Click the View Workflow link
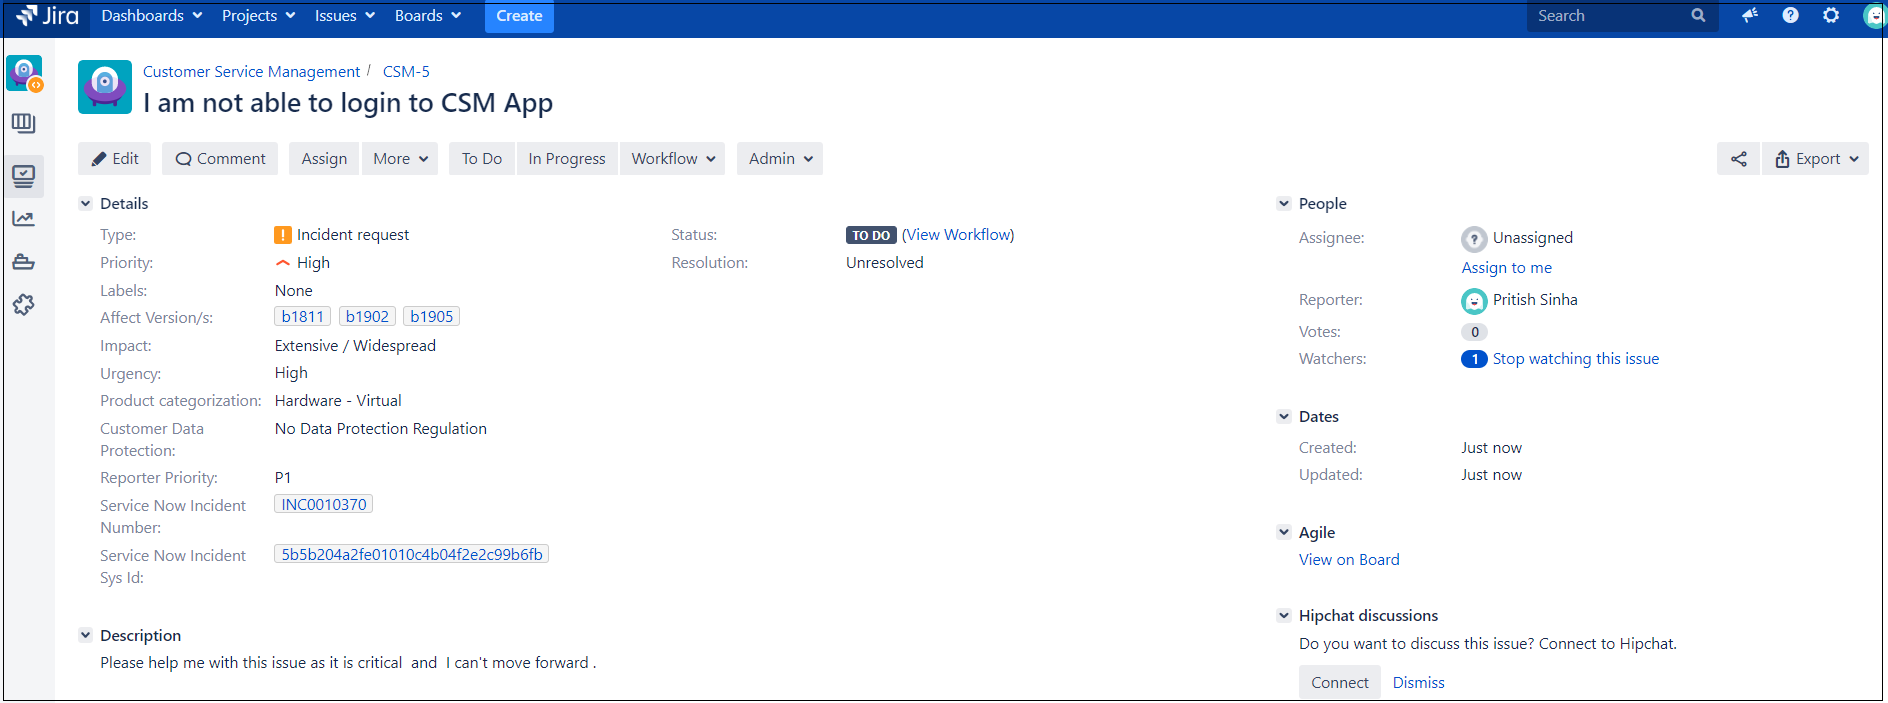Viewport: 1888px width, 703px height. pyautogui.click(x=958, y=235)
